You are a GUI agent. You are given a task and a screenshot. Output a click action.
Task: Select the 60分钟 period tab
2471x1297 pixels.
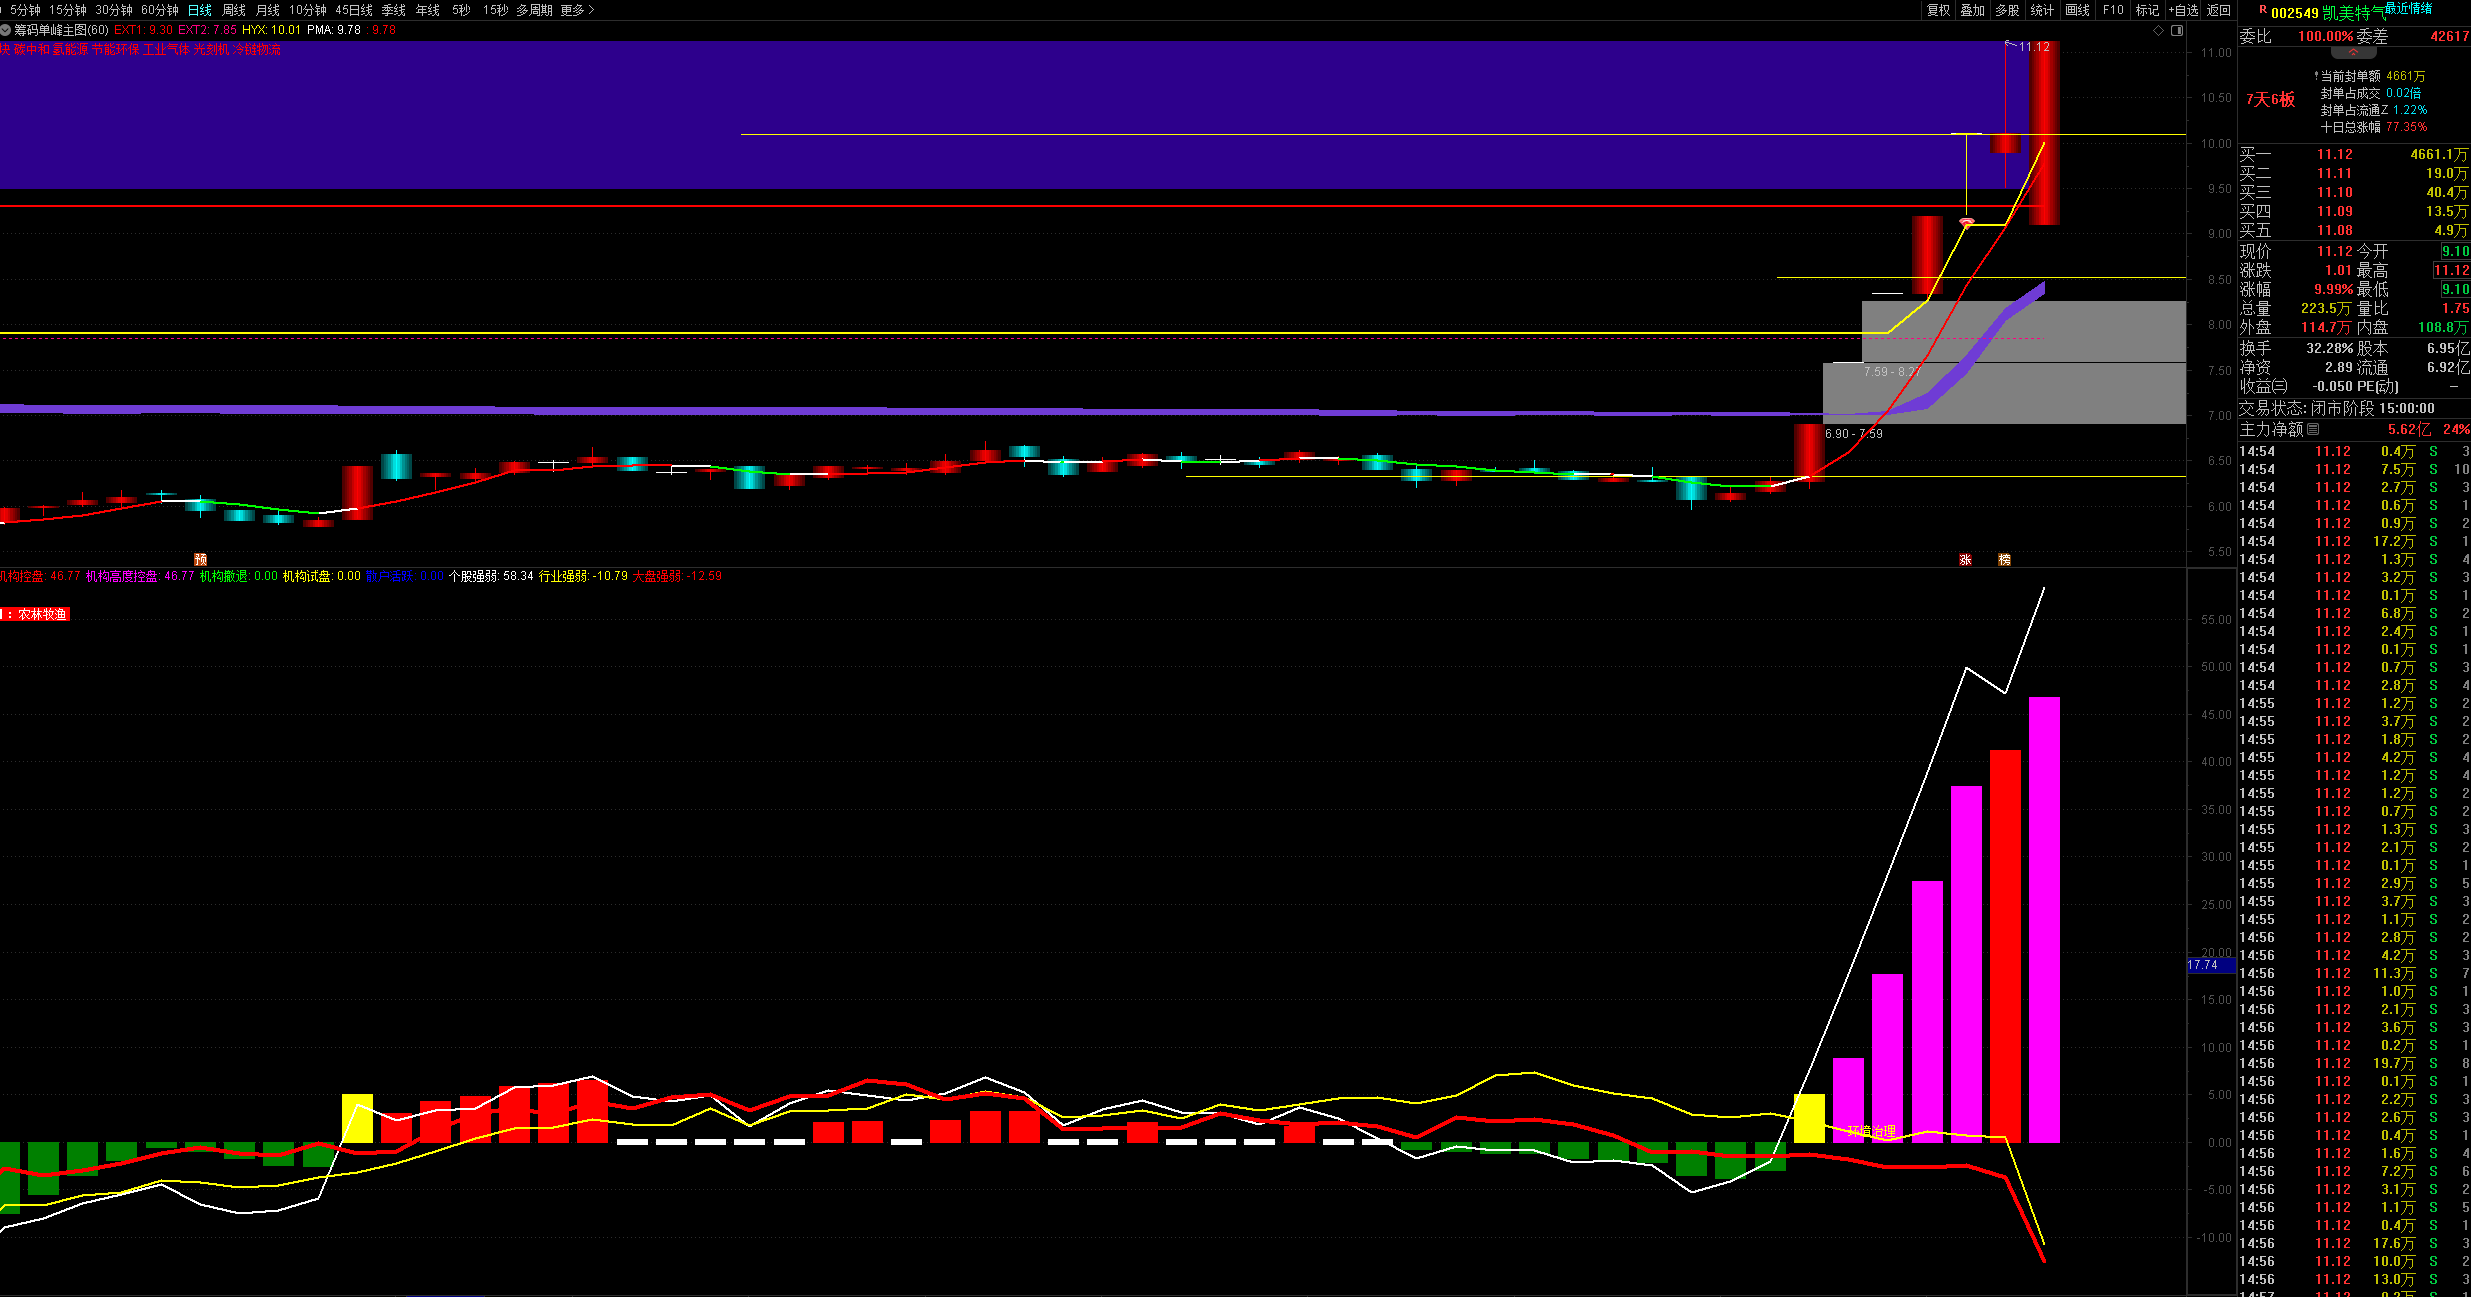[160, 10]
